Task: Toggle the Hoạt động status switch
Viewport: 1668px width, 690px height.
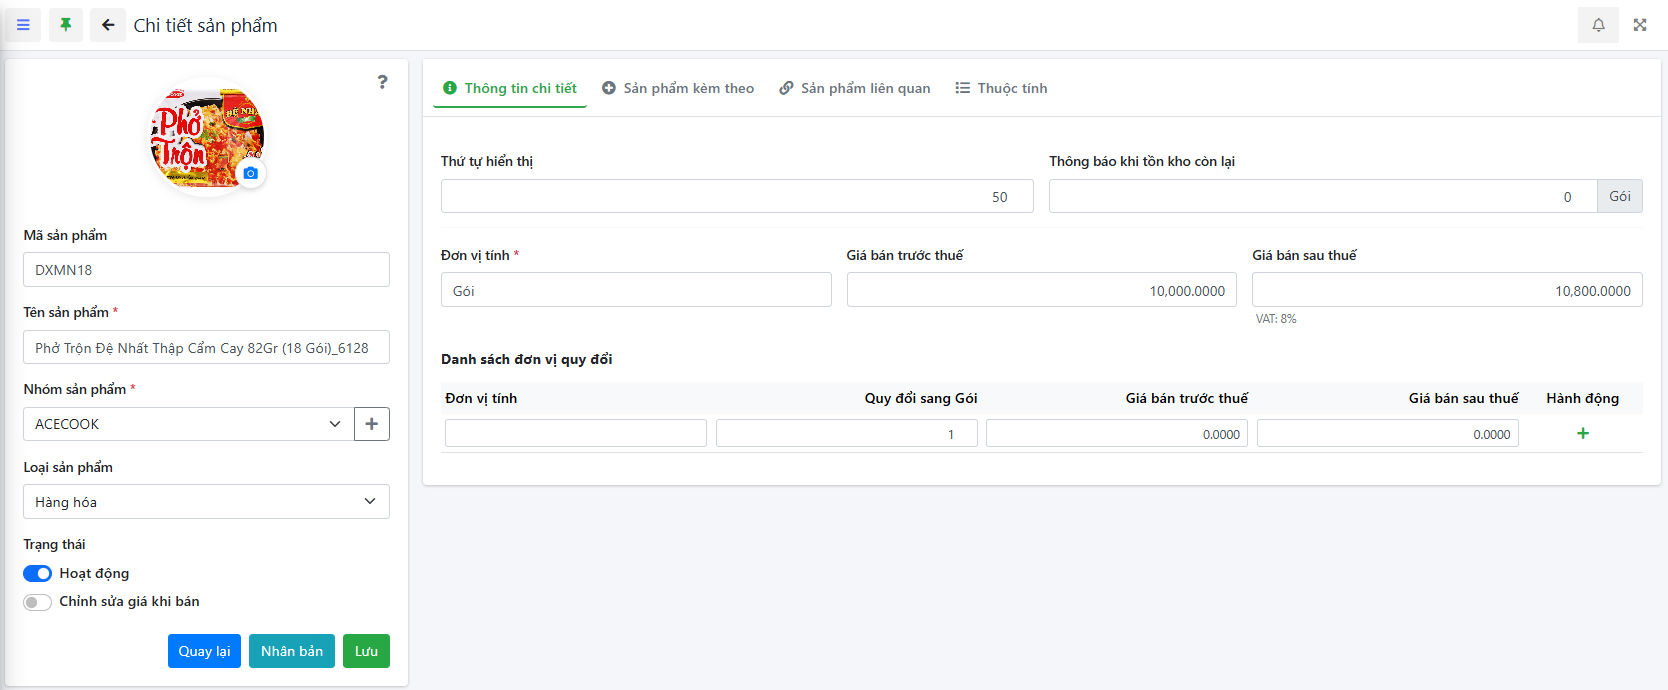Action: pos(38,573)
